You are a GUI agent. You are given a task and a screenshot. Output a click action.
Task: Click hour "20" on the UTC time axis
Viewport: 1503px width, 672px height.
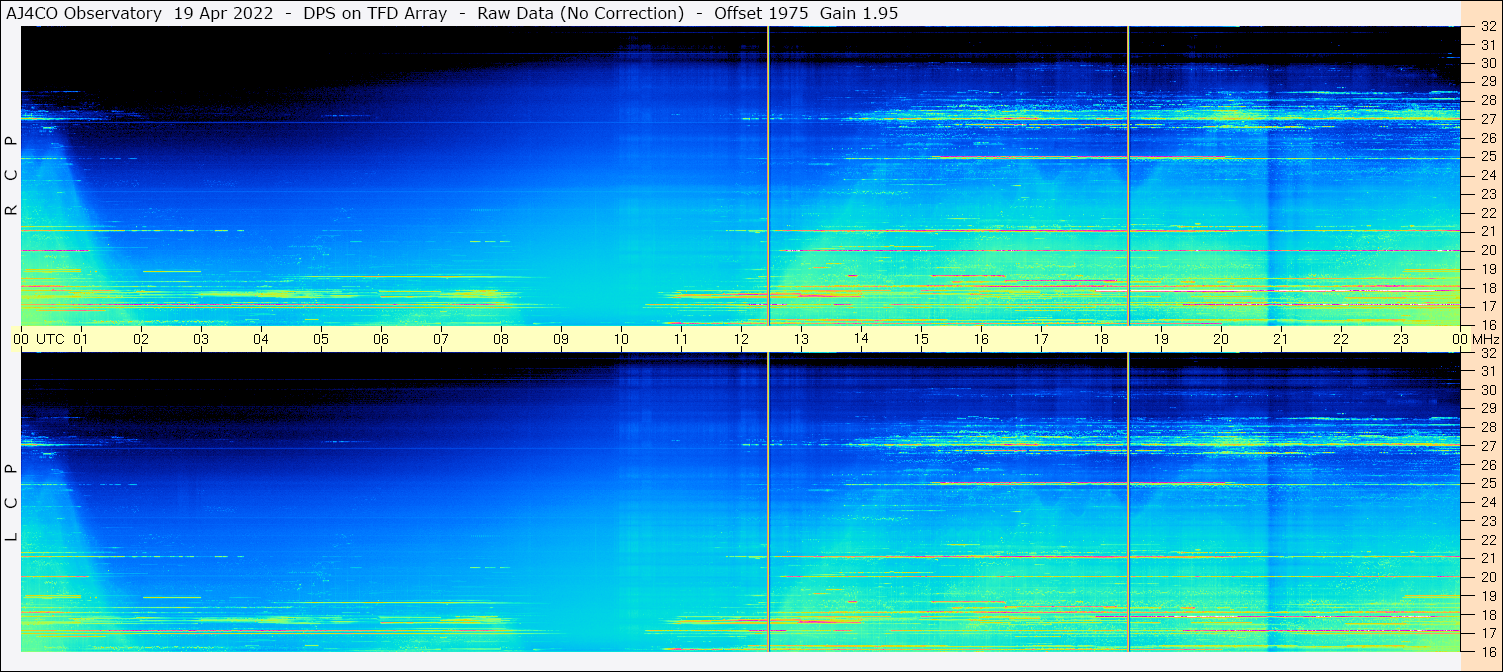tap(1221, 339)
